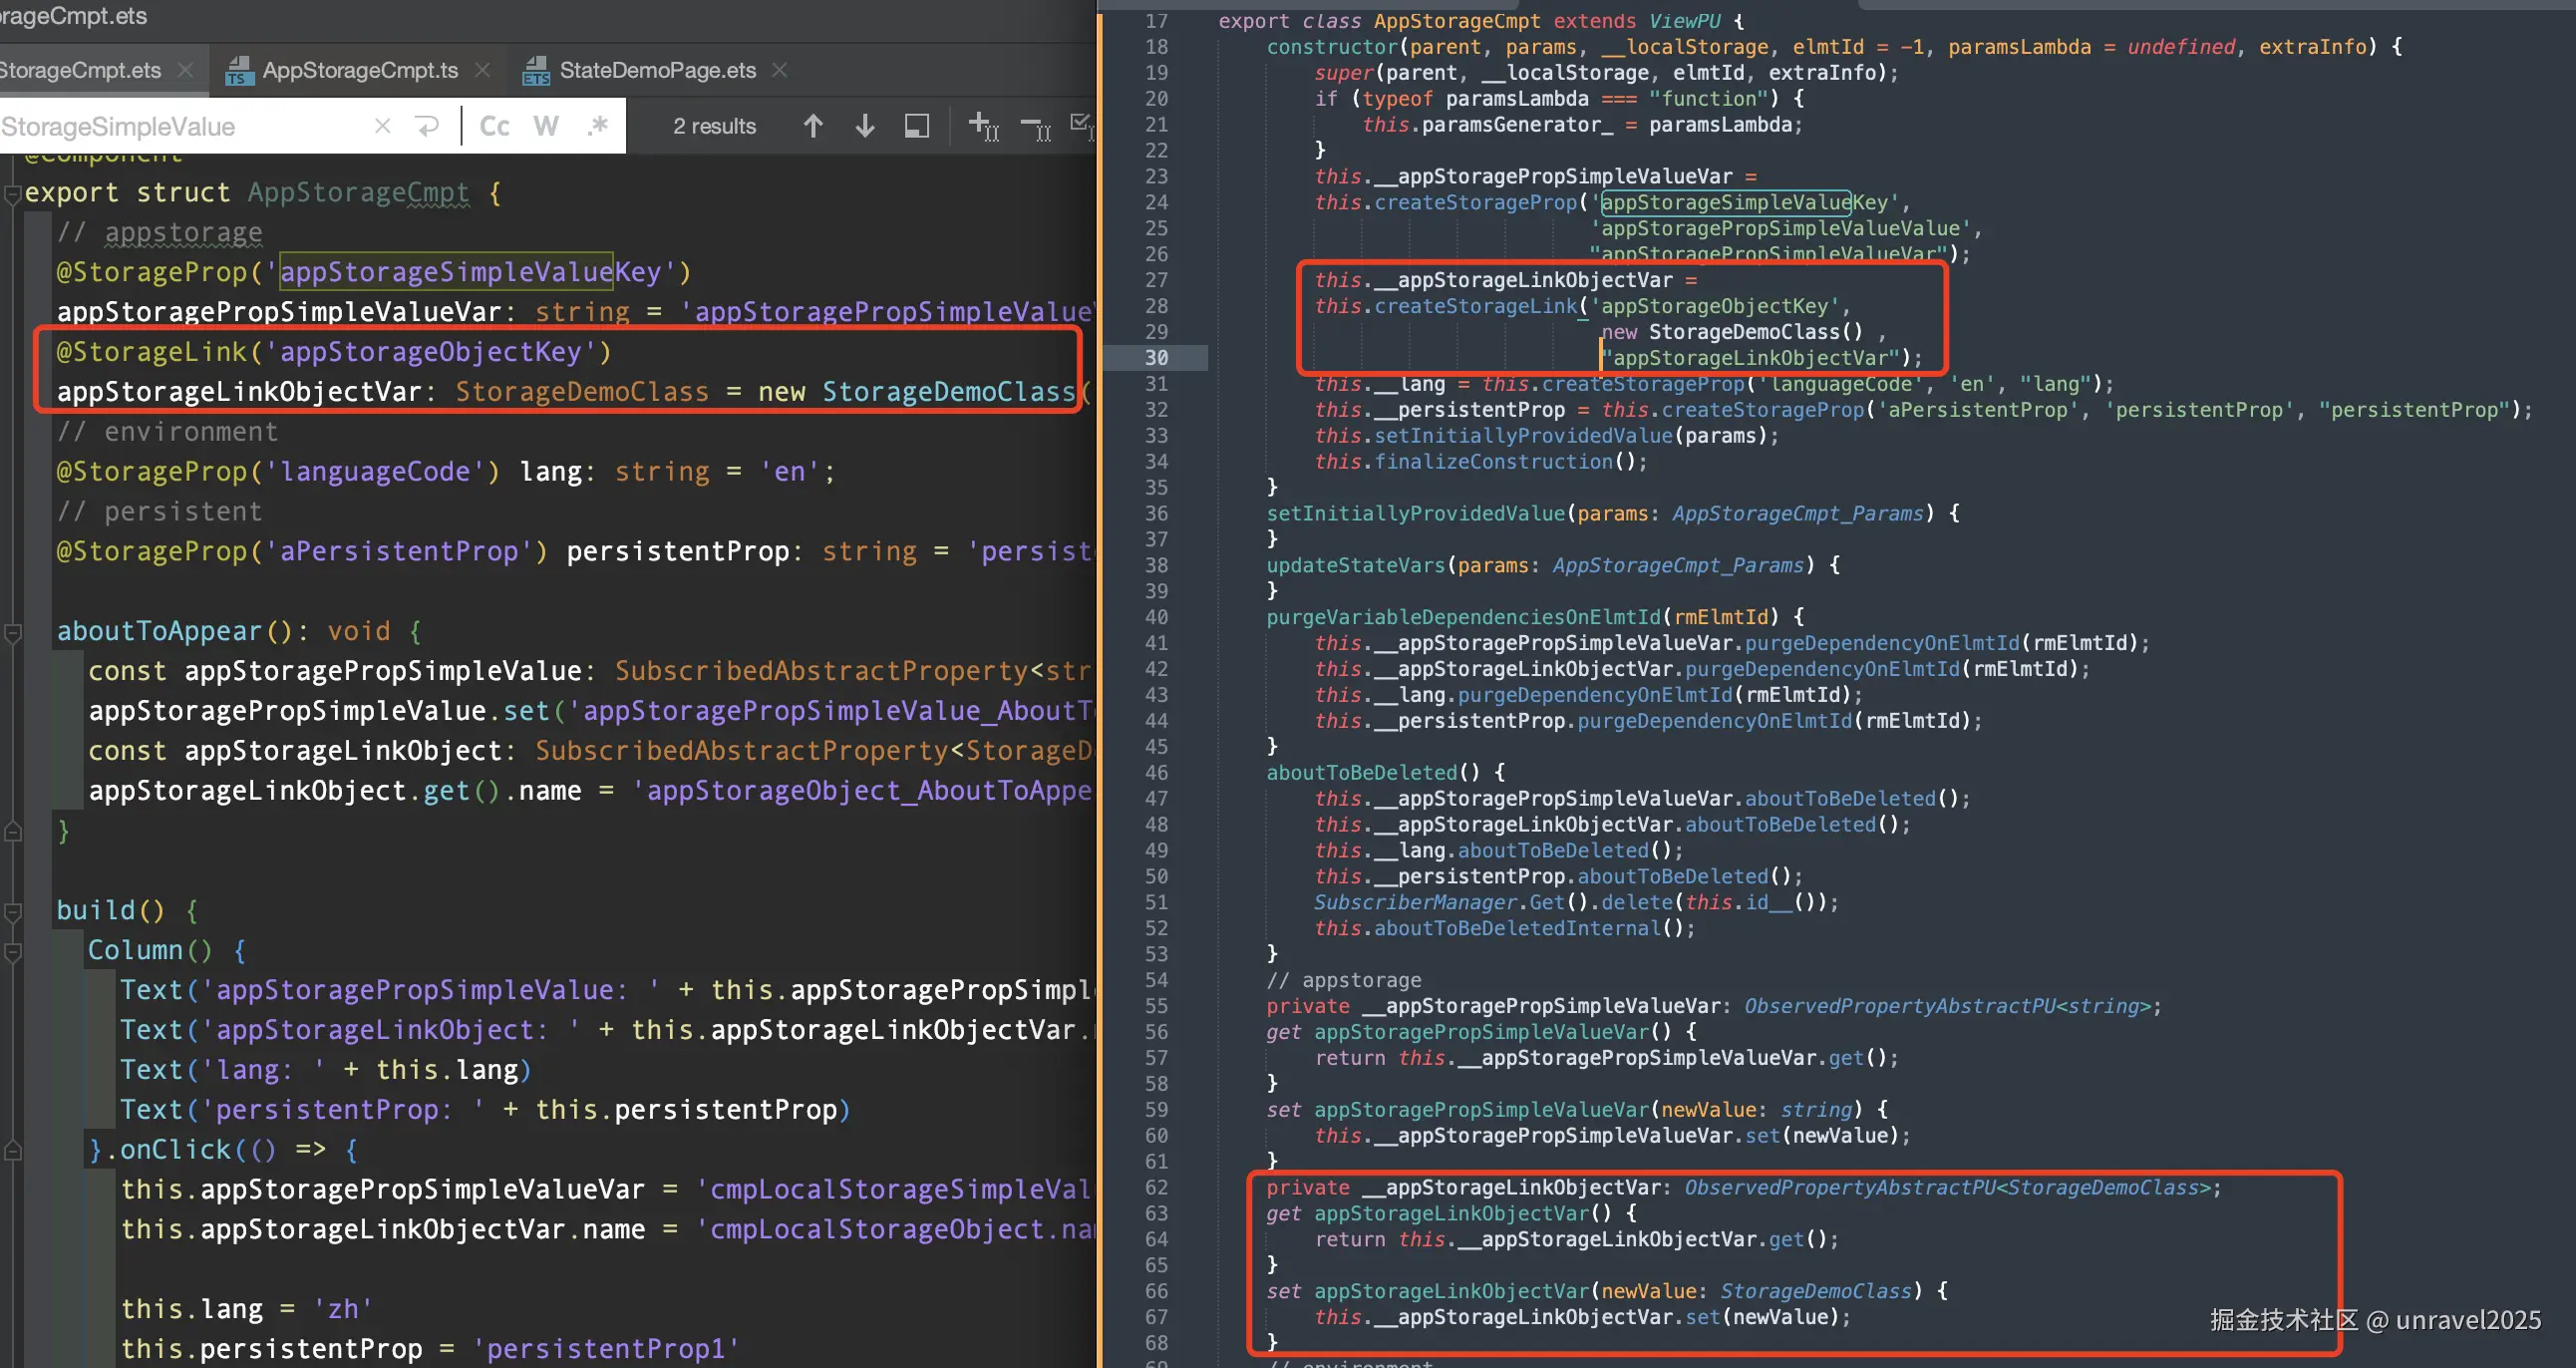
Task: Toggle Match Case (Cc) search option
Action: point(495,126)
